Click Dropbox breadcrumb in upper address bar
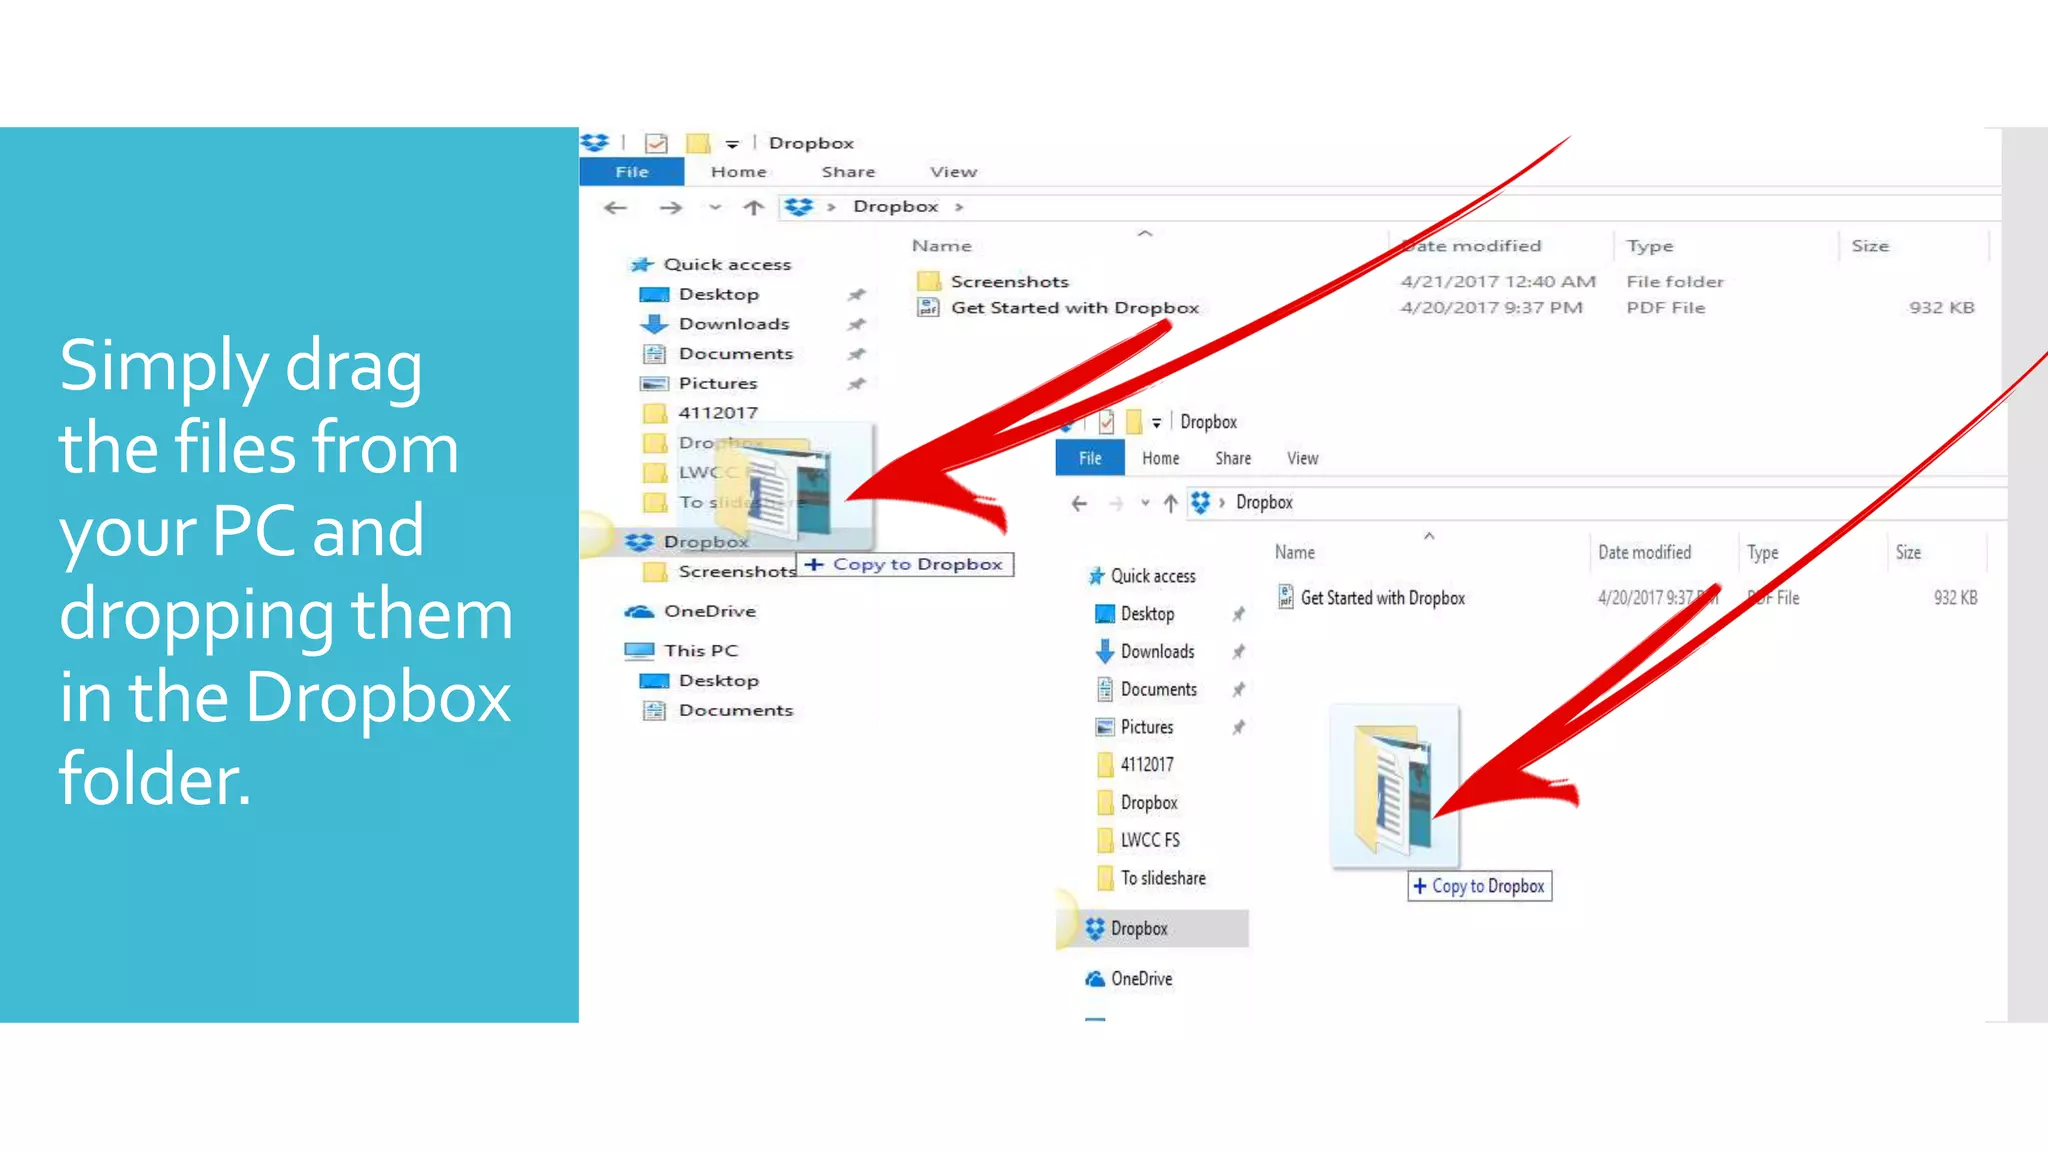Viewport: 2048px width, 1152px height. 895,206
